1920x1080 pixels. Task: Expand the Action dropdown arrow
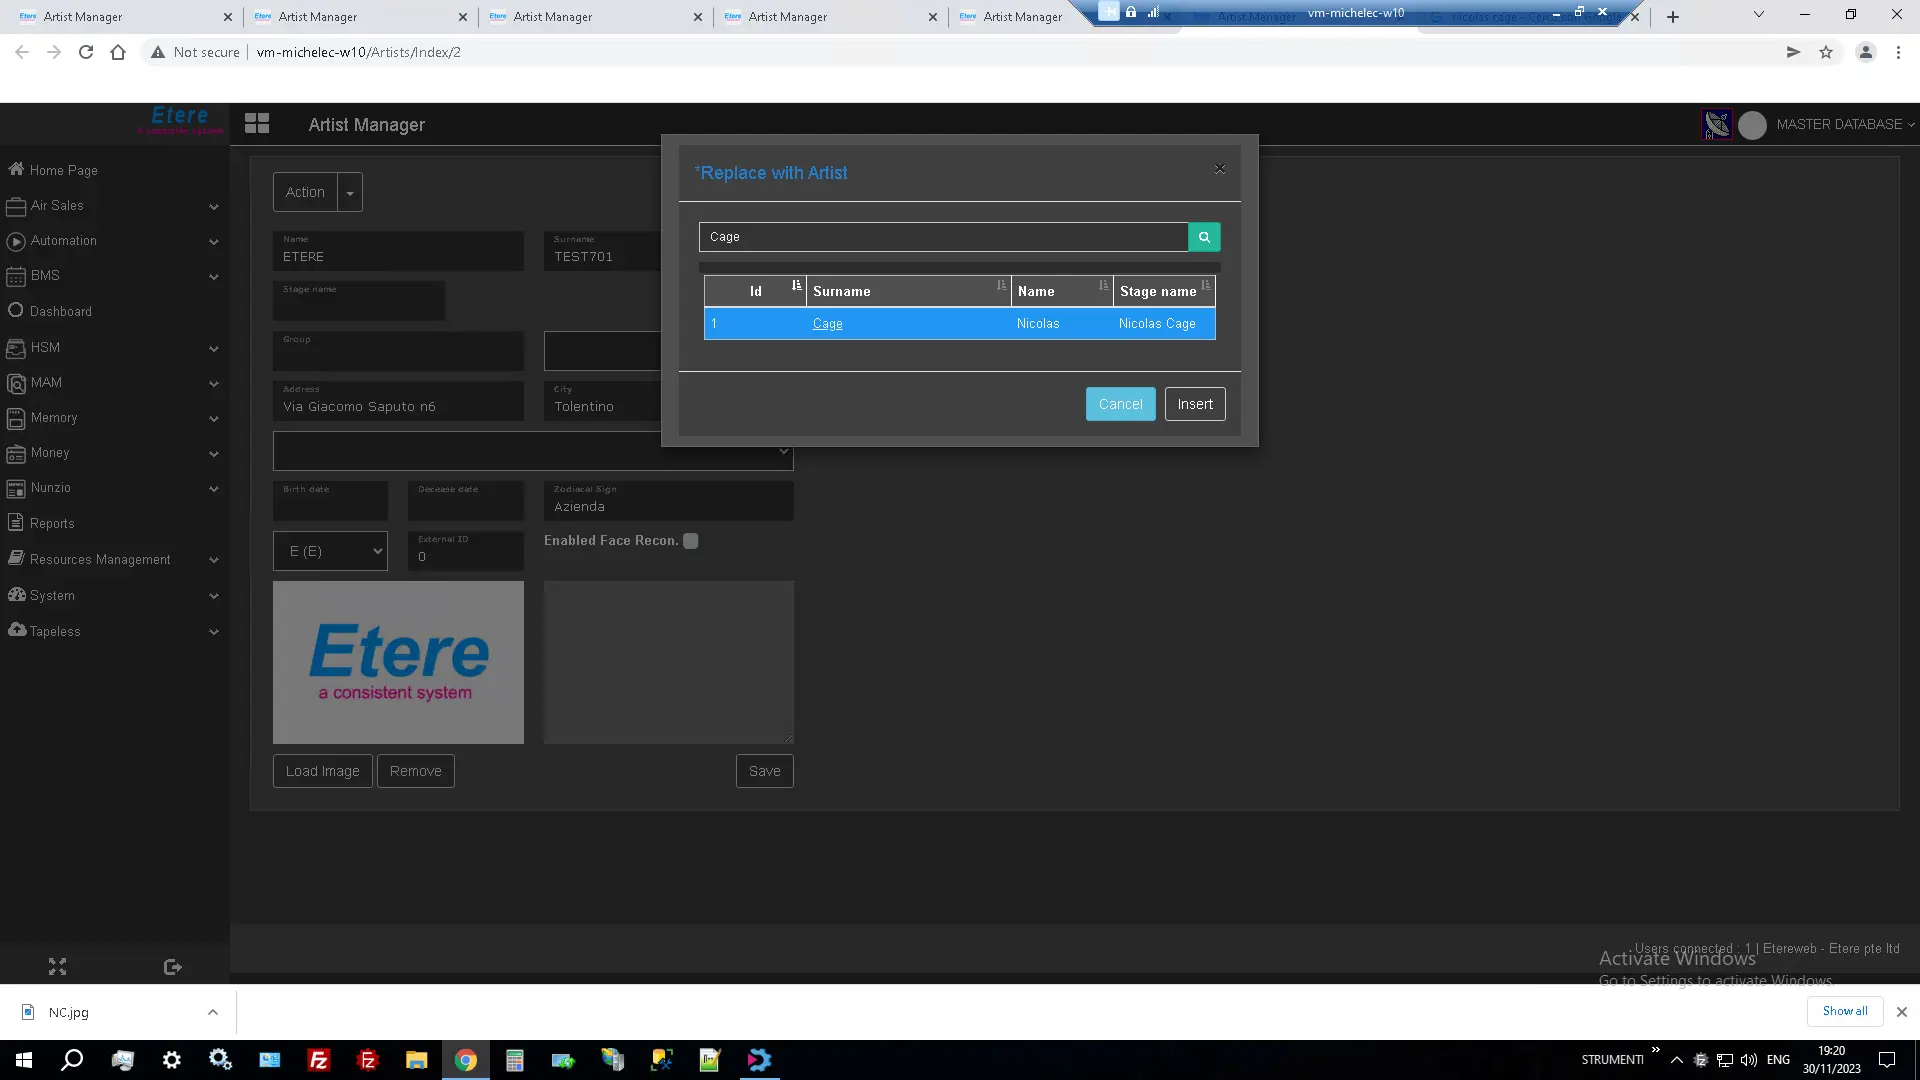350,192
